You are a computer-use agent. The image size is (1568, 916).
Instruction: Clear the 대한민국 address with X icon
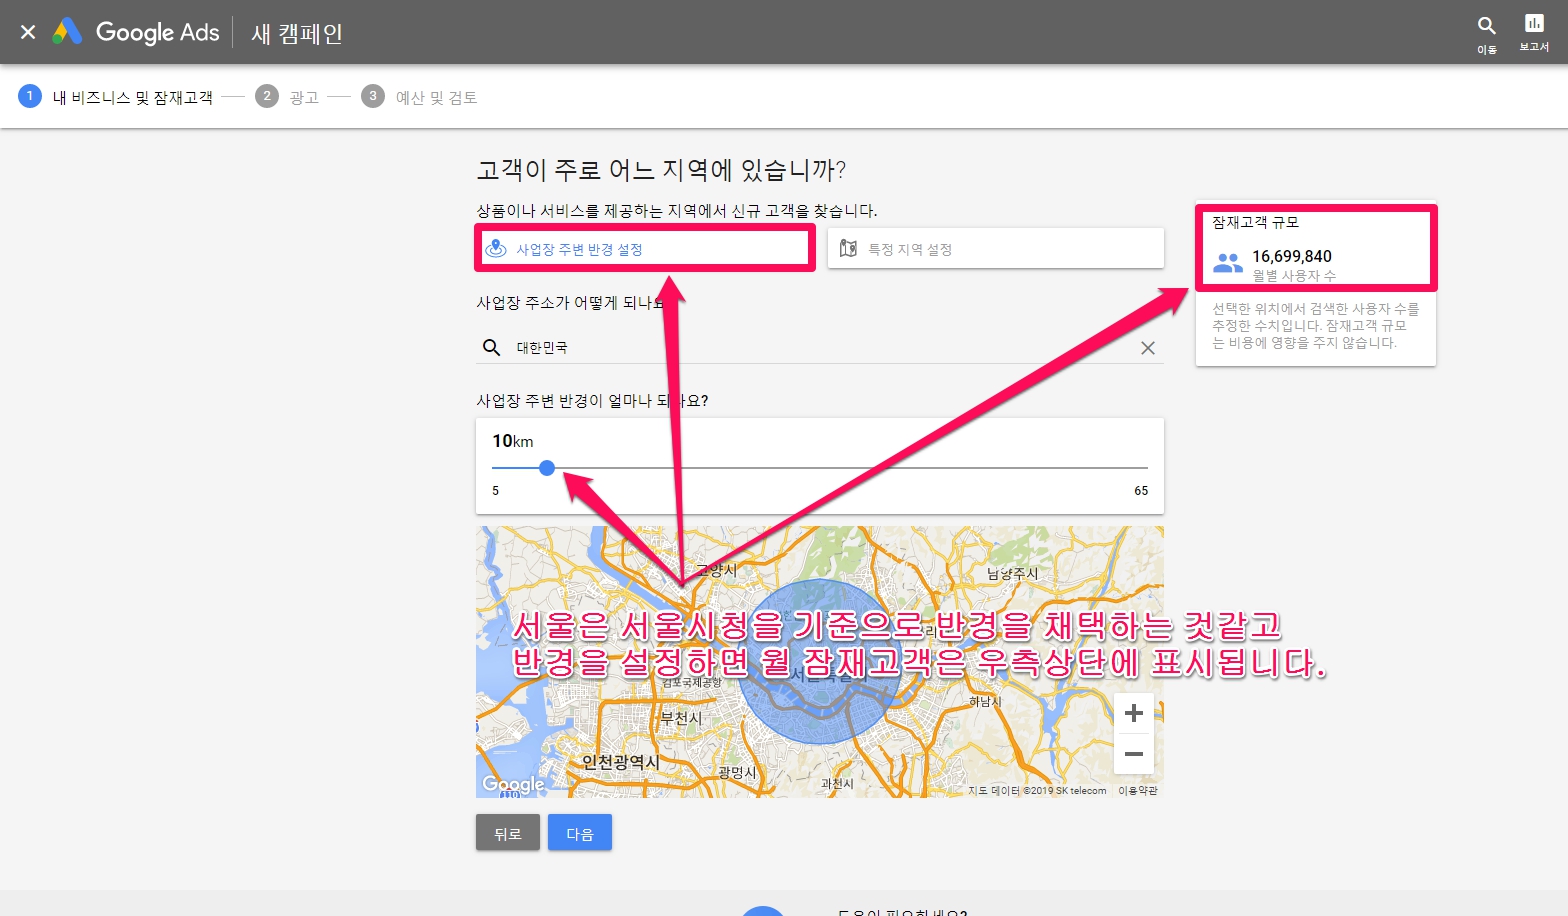1147,348
